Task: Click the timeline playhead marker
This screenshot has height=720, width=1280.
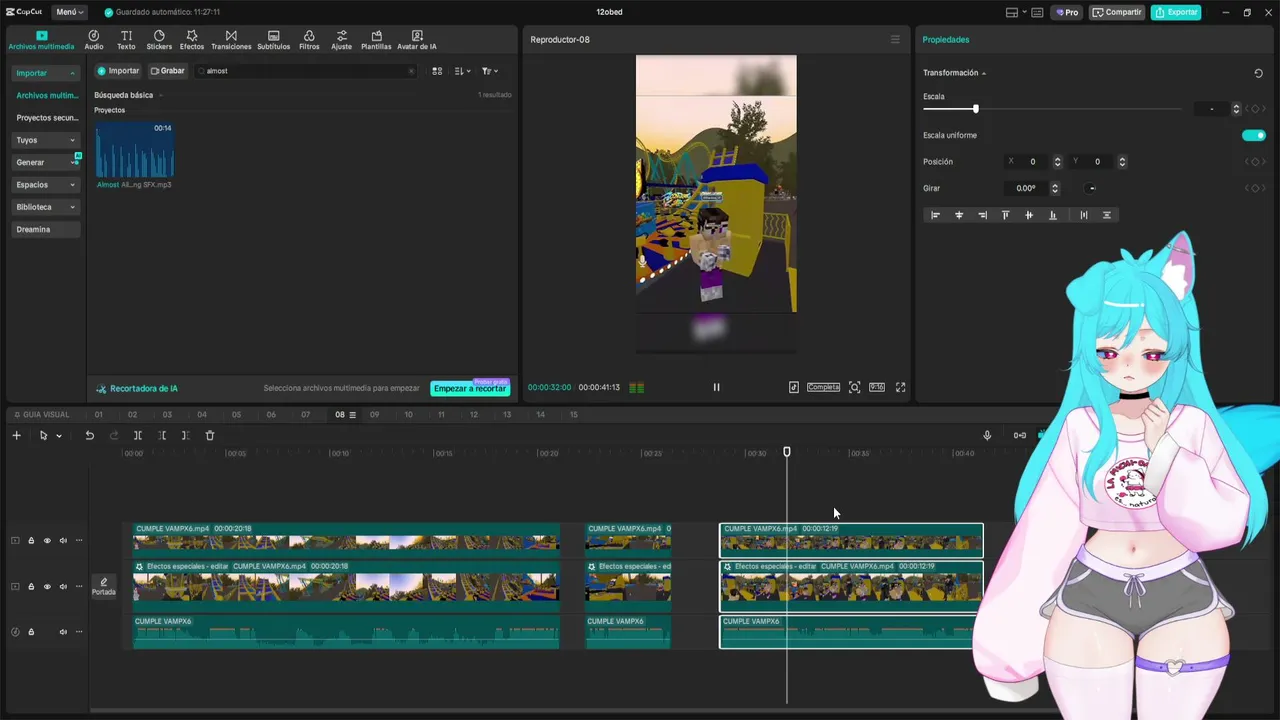Action: tap(787, 453)
